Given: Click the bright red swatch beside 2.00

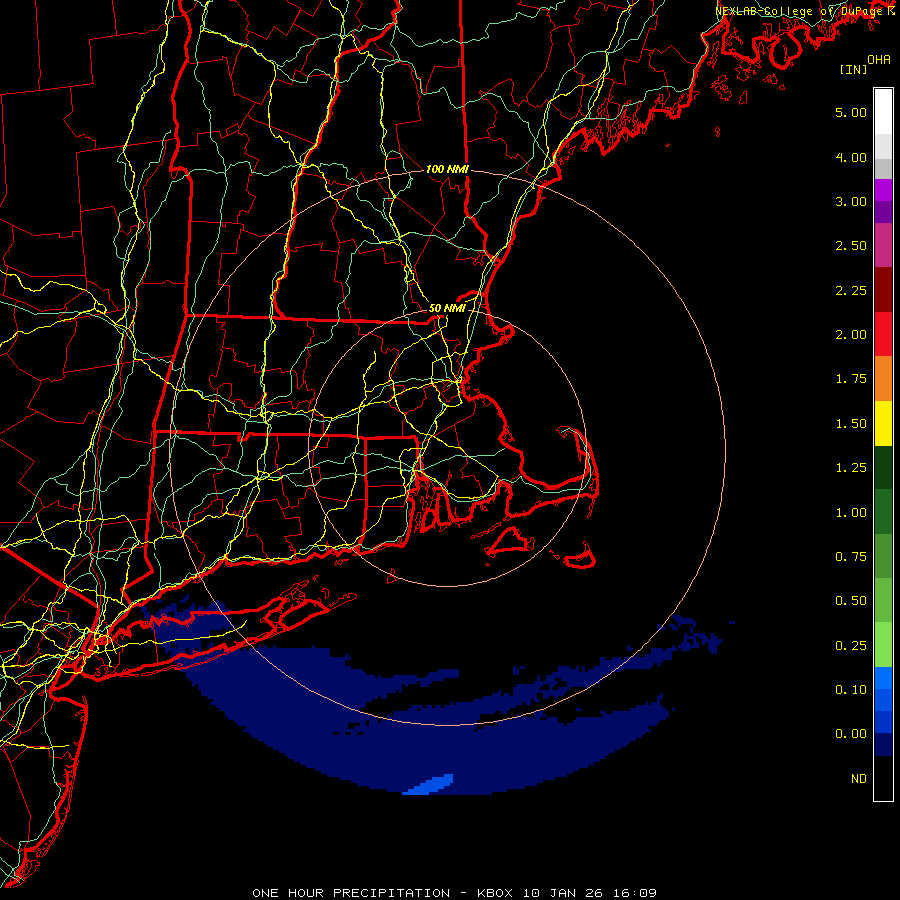Looking at the screenshot, I should 883,334.
